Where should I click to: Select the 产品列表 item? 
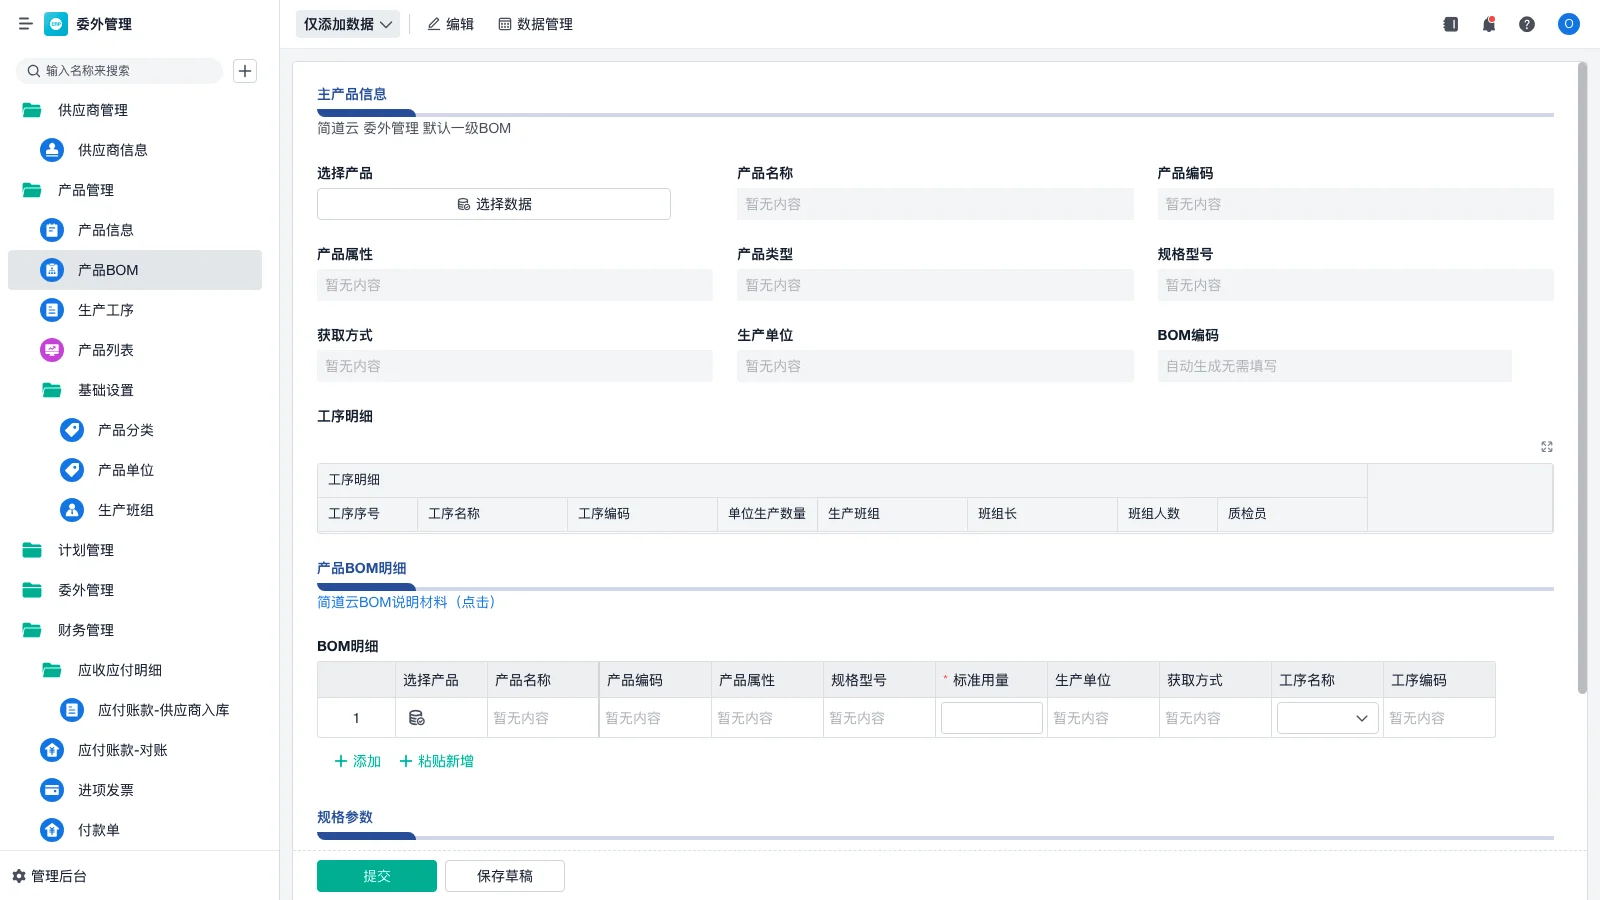(x=107, y=350)
